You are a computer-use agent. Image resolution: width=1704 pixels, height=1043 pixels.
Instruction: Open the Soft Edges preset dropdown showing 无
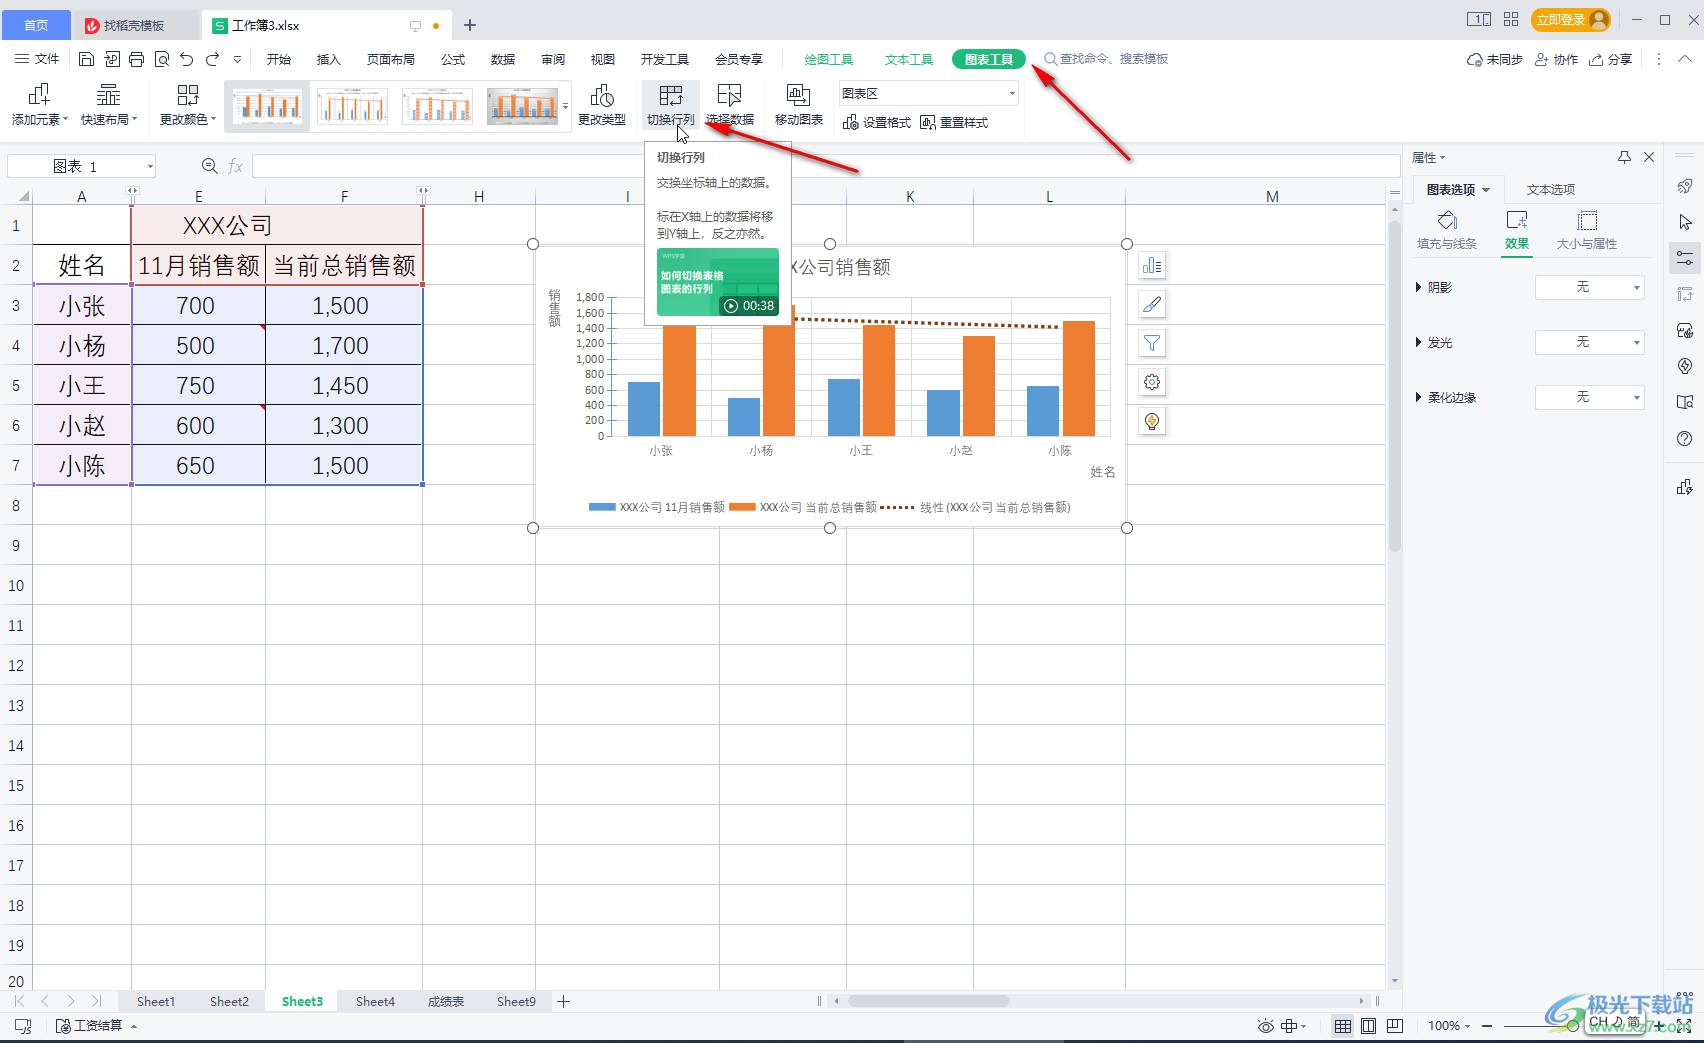tap(1589, 397)
